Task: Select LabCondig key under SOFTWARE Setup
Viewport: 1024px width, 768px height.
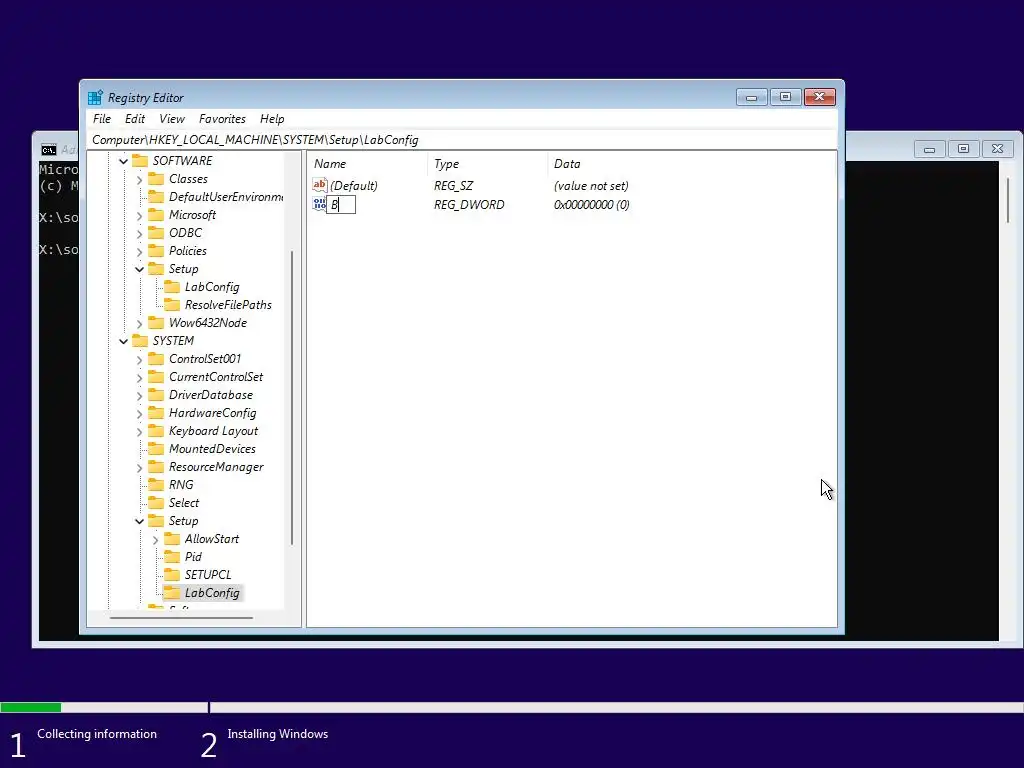Action: [x=212, y=287]
